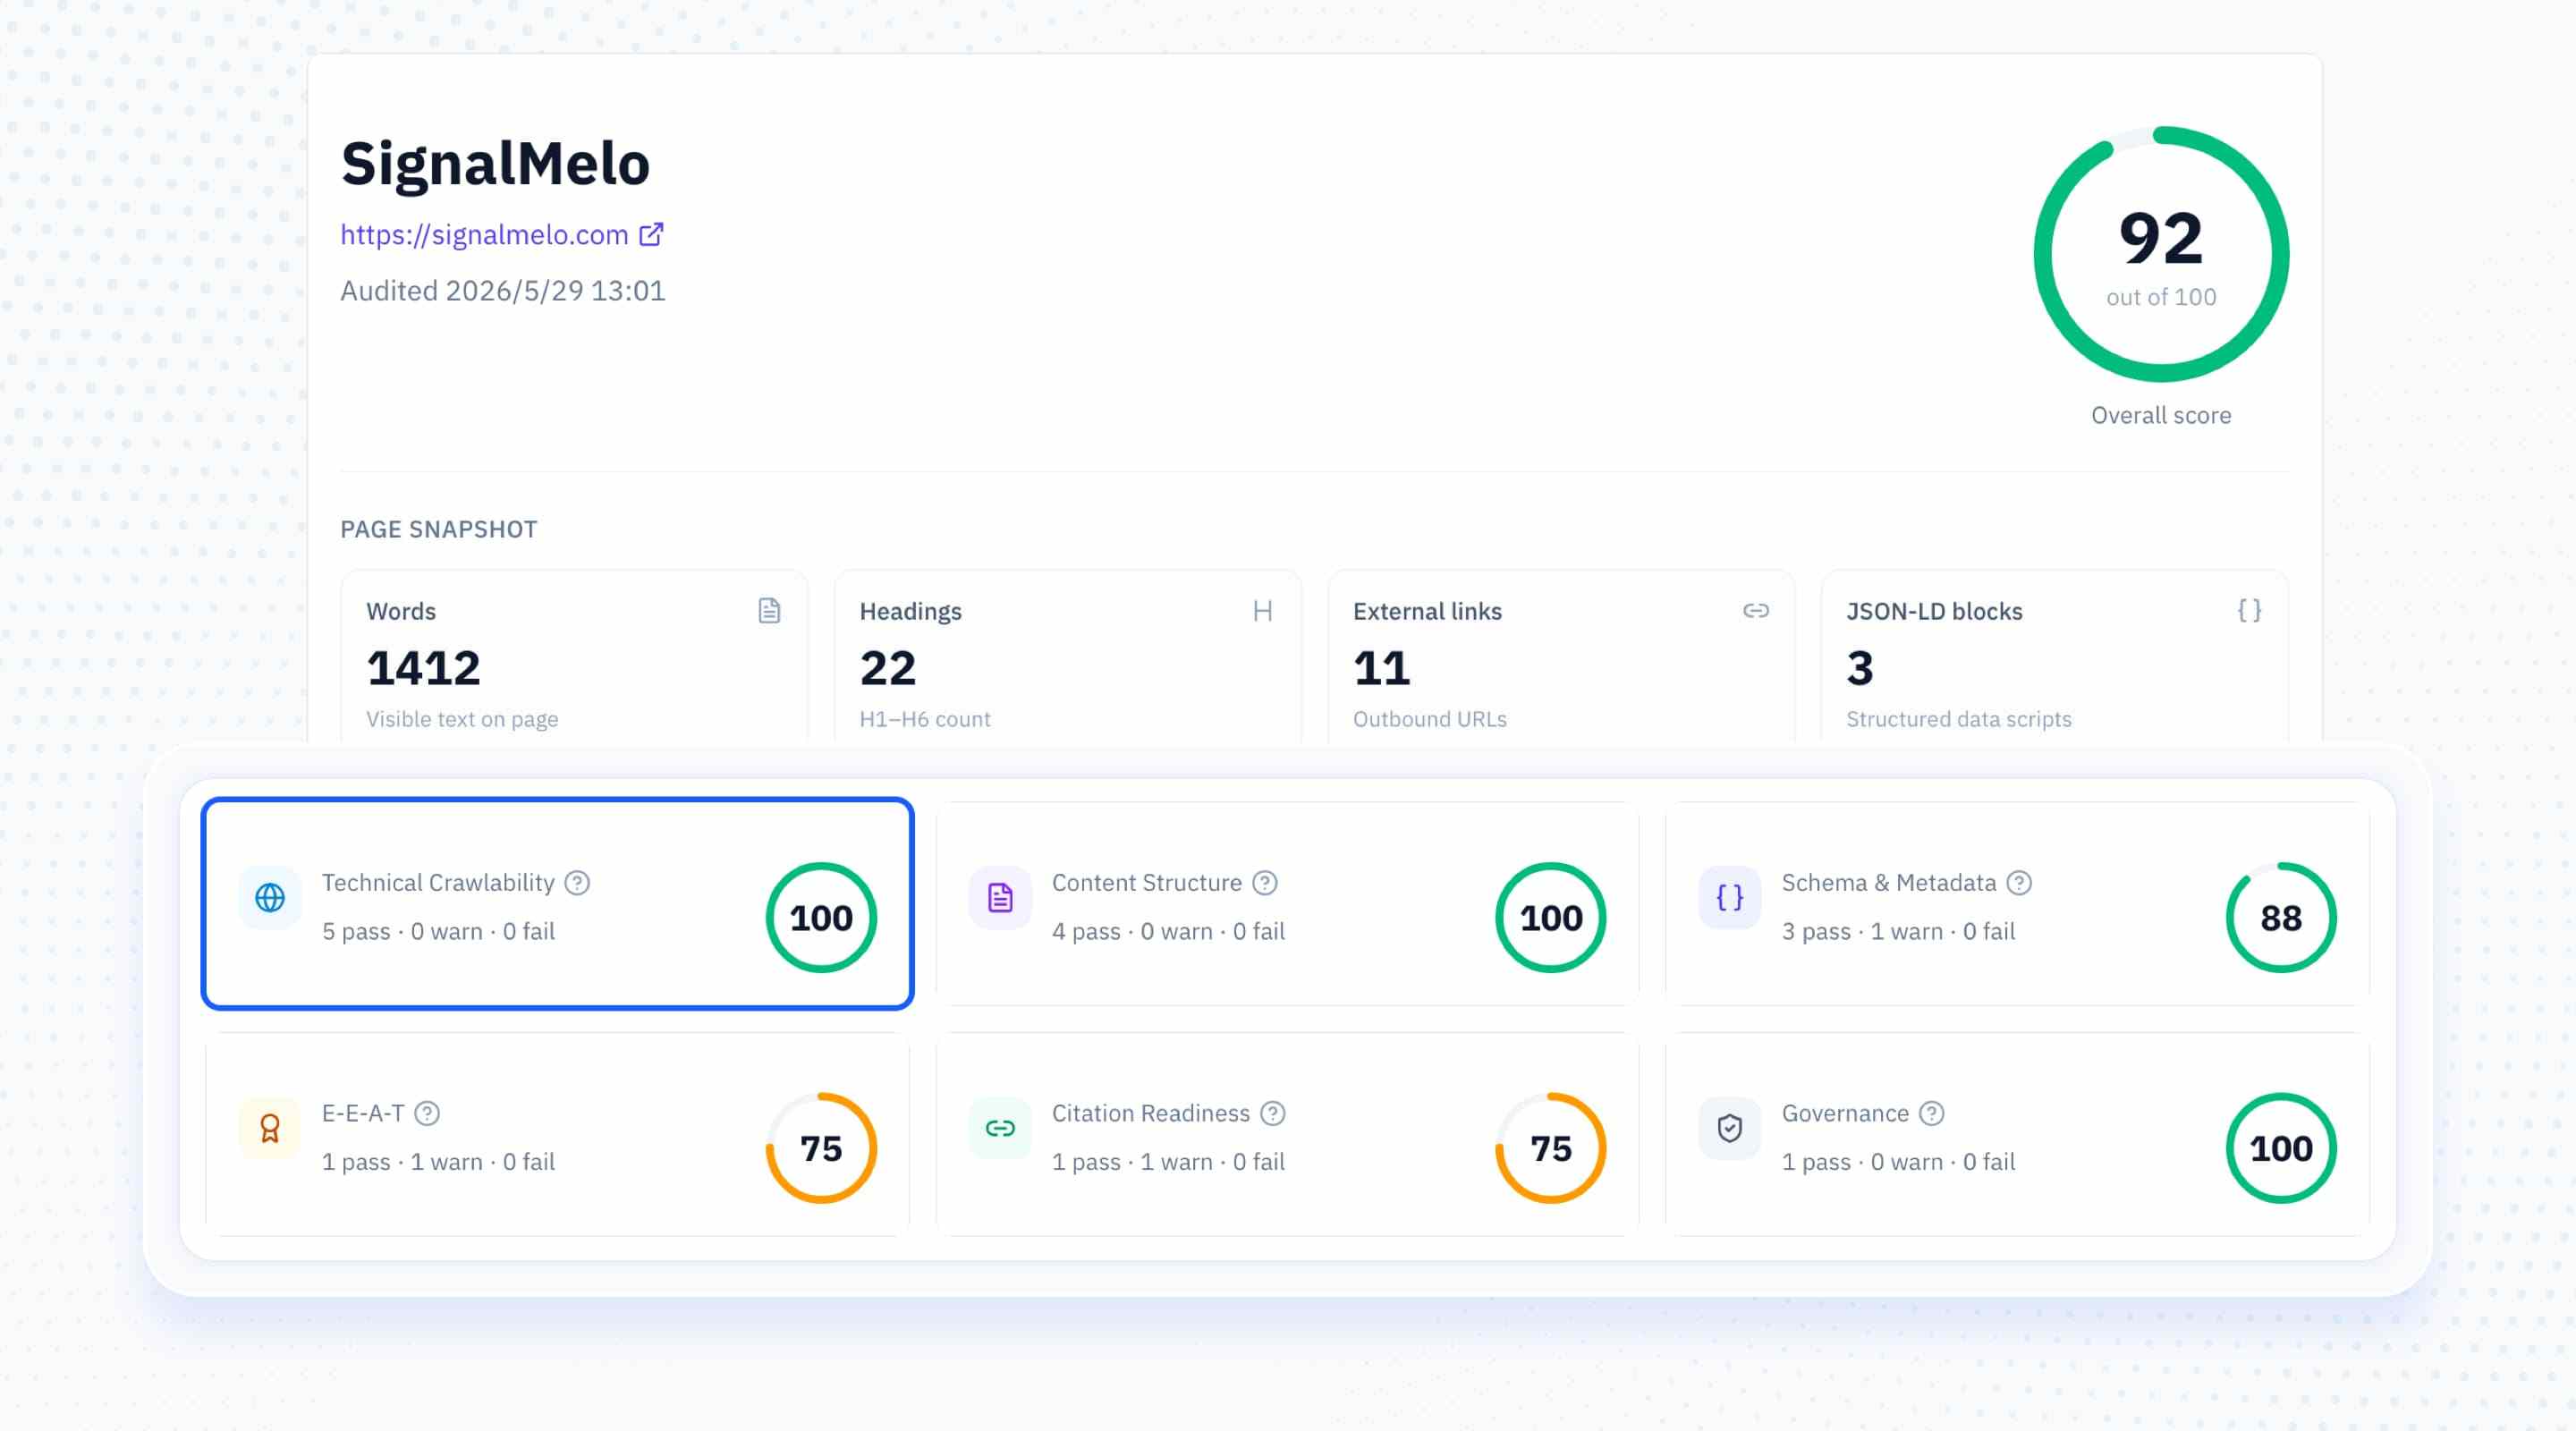Click '4 pass · 0 warn · 0 fail' text

click(1168, 931)
